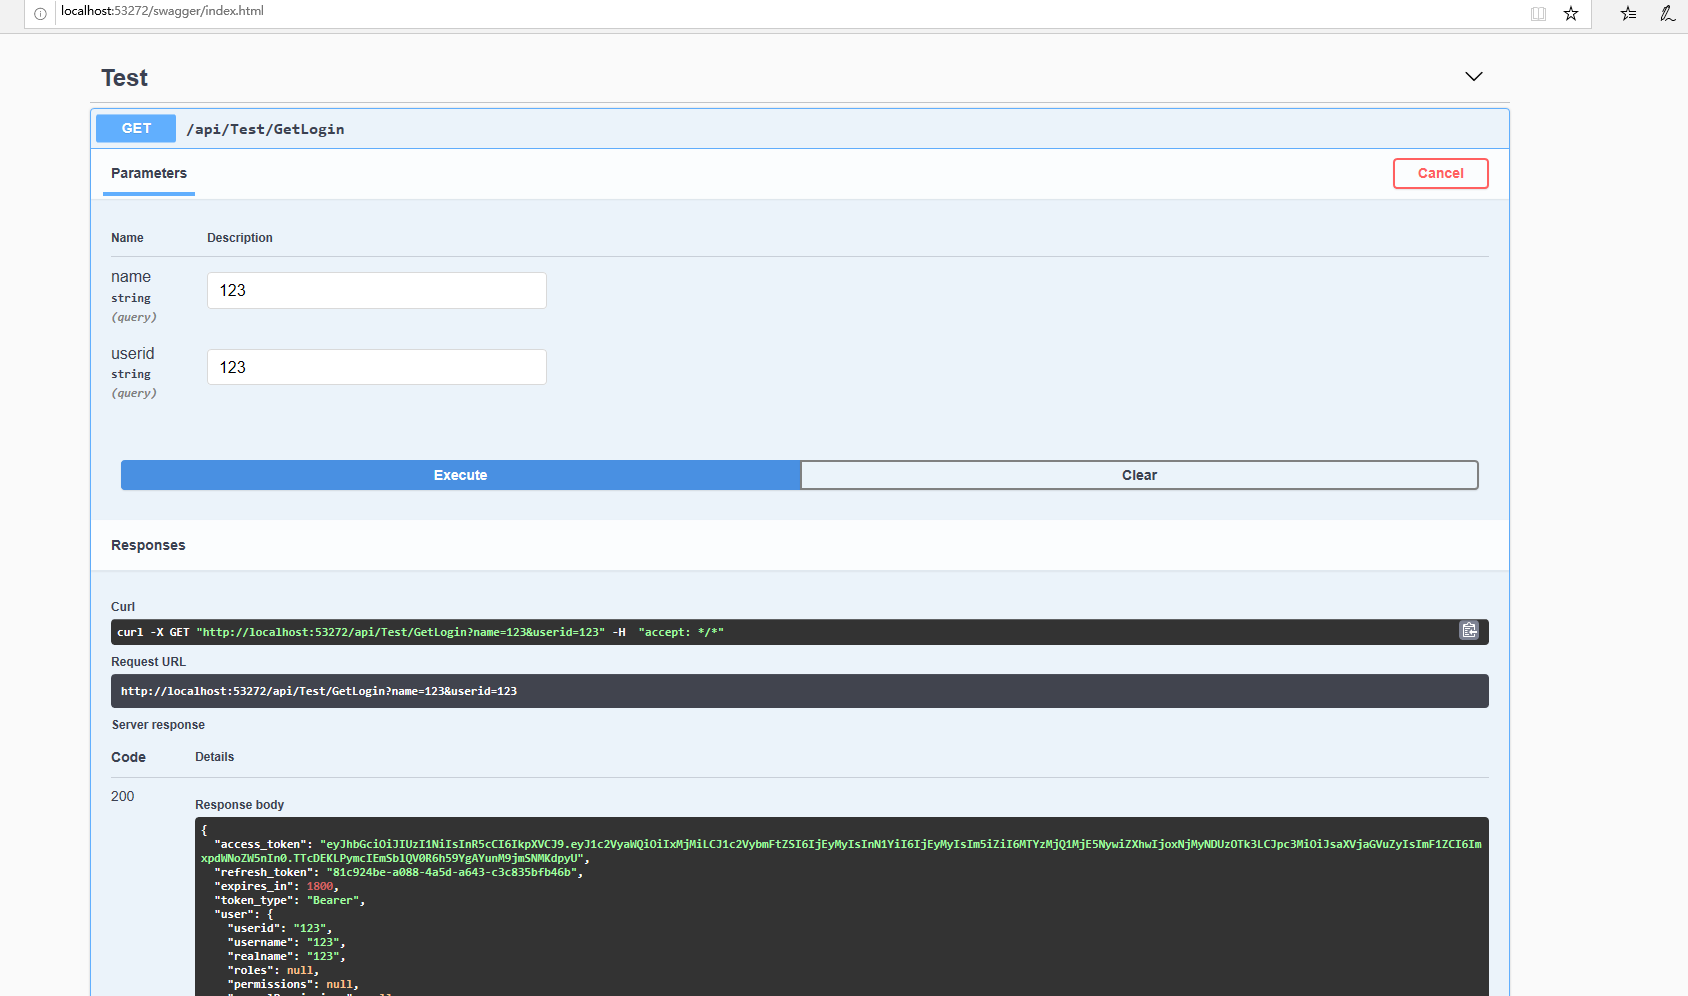Copy the curl command using the clipboard icon
This screenshot has height=996, width=1688.
click(x=1469, y=631)
